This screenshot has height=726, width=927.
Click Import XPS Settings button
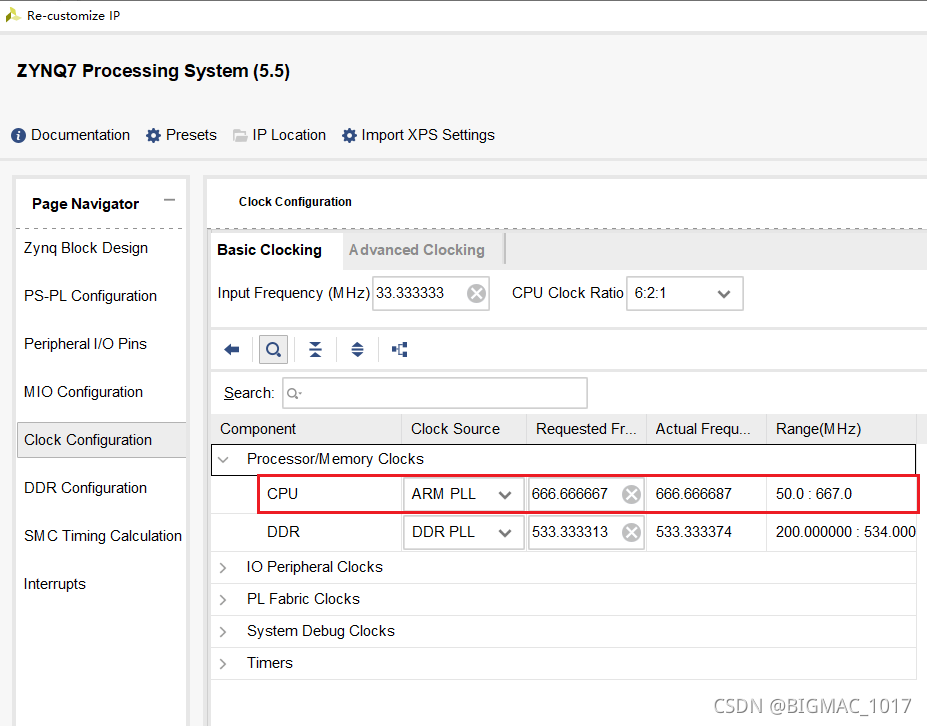428,135
